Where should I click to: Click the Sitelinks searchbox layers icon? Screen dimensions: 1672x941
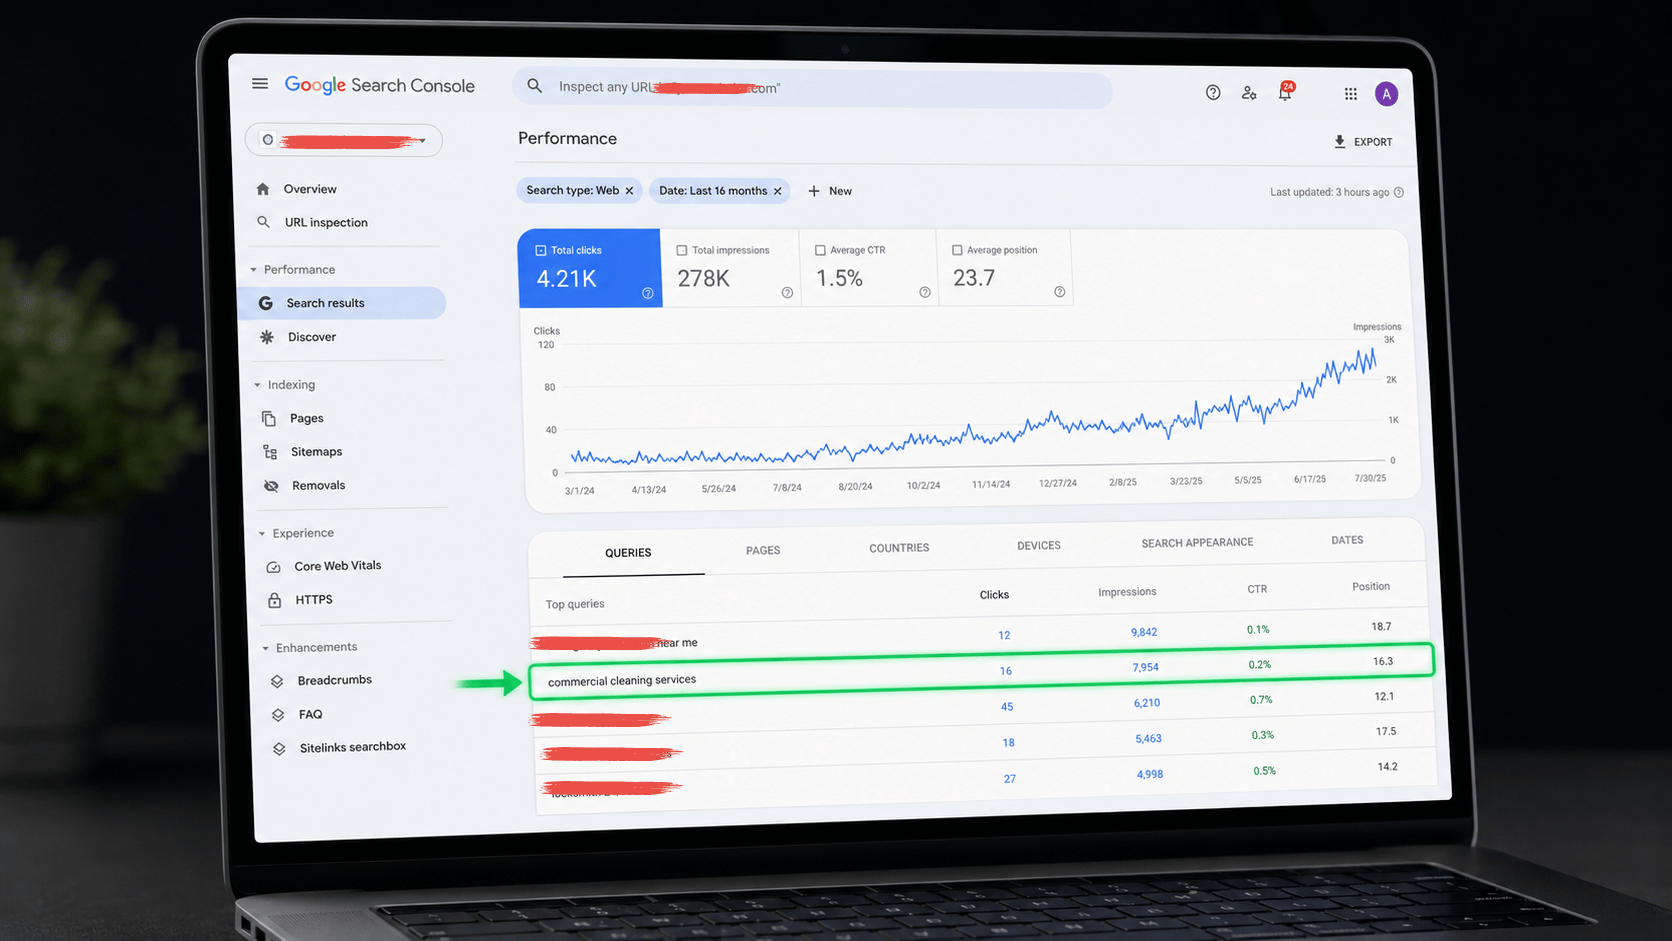[279, 748]
